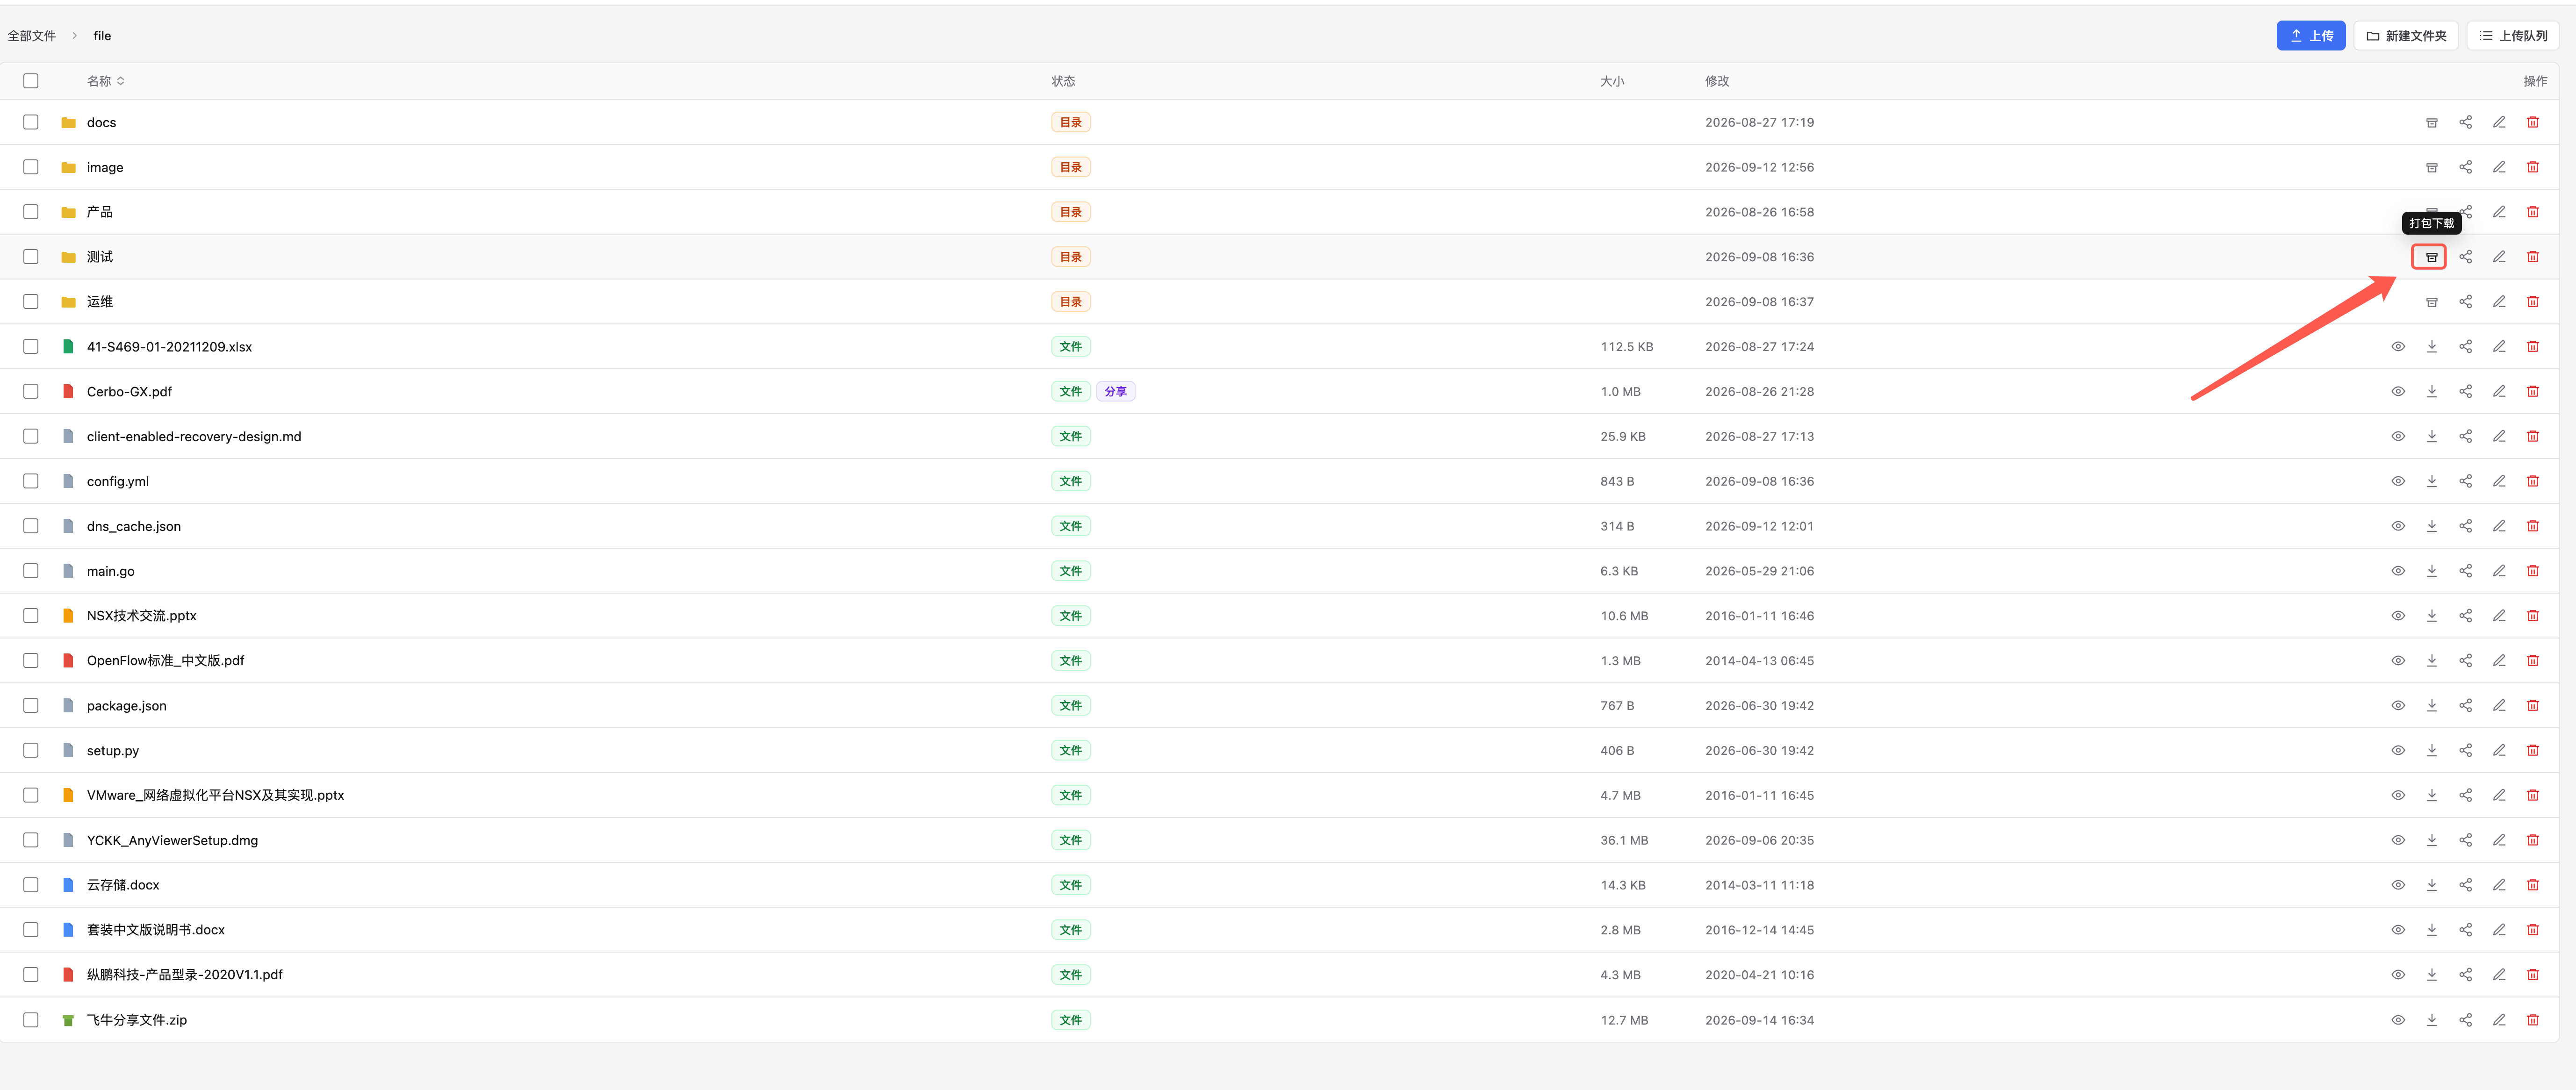Toggle the select-all checkbox in header
The width and height of the screenshot is (2576, 1090).
point(31,81)
